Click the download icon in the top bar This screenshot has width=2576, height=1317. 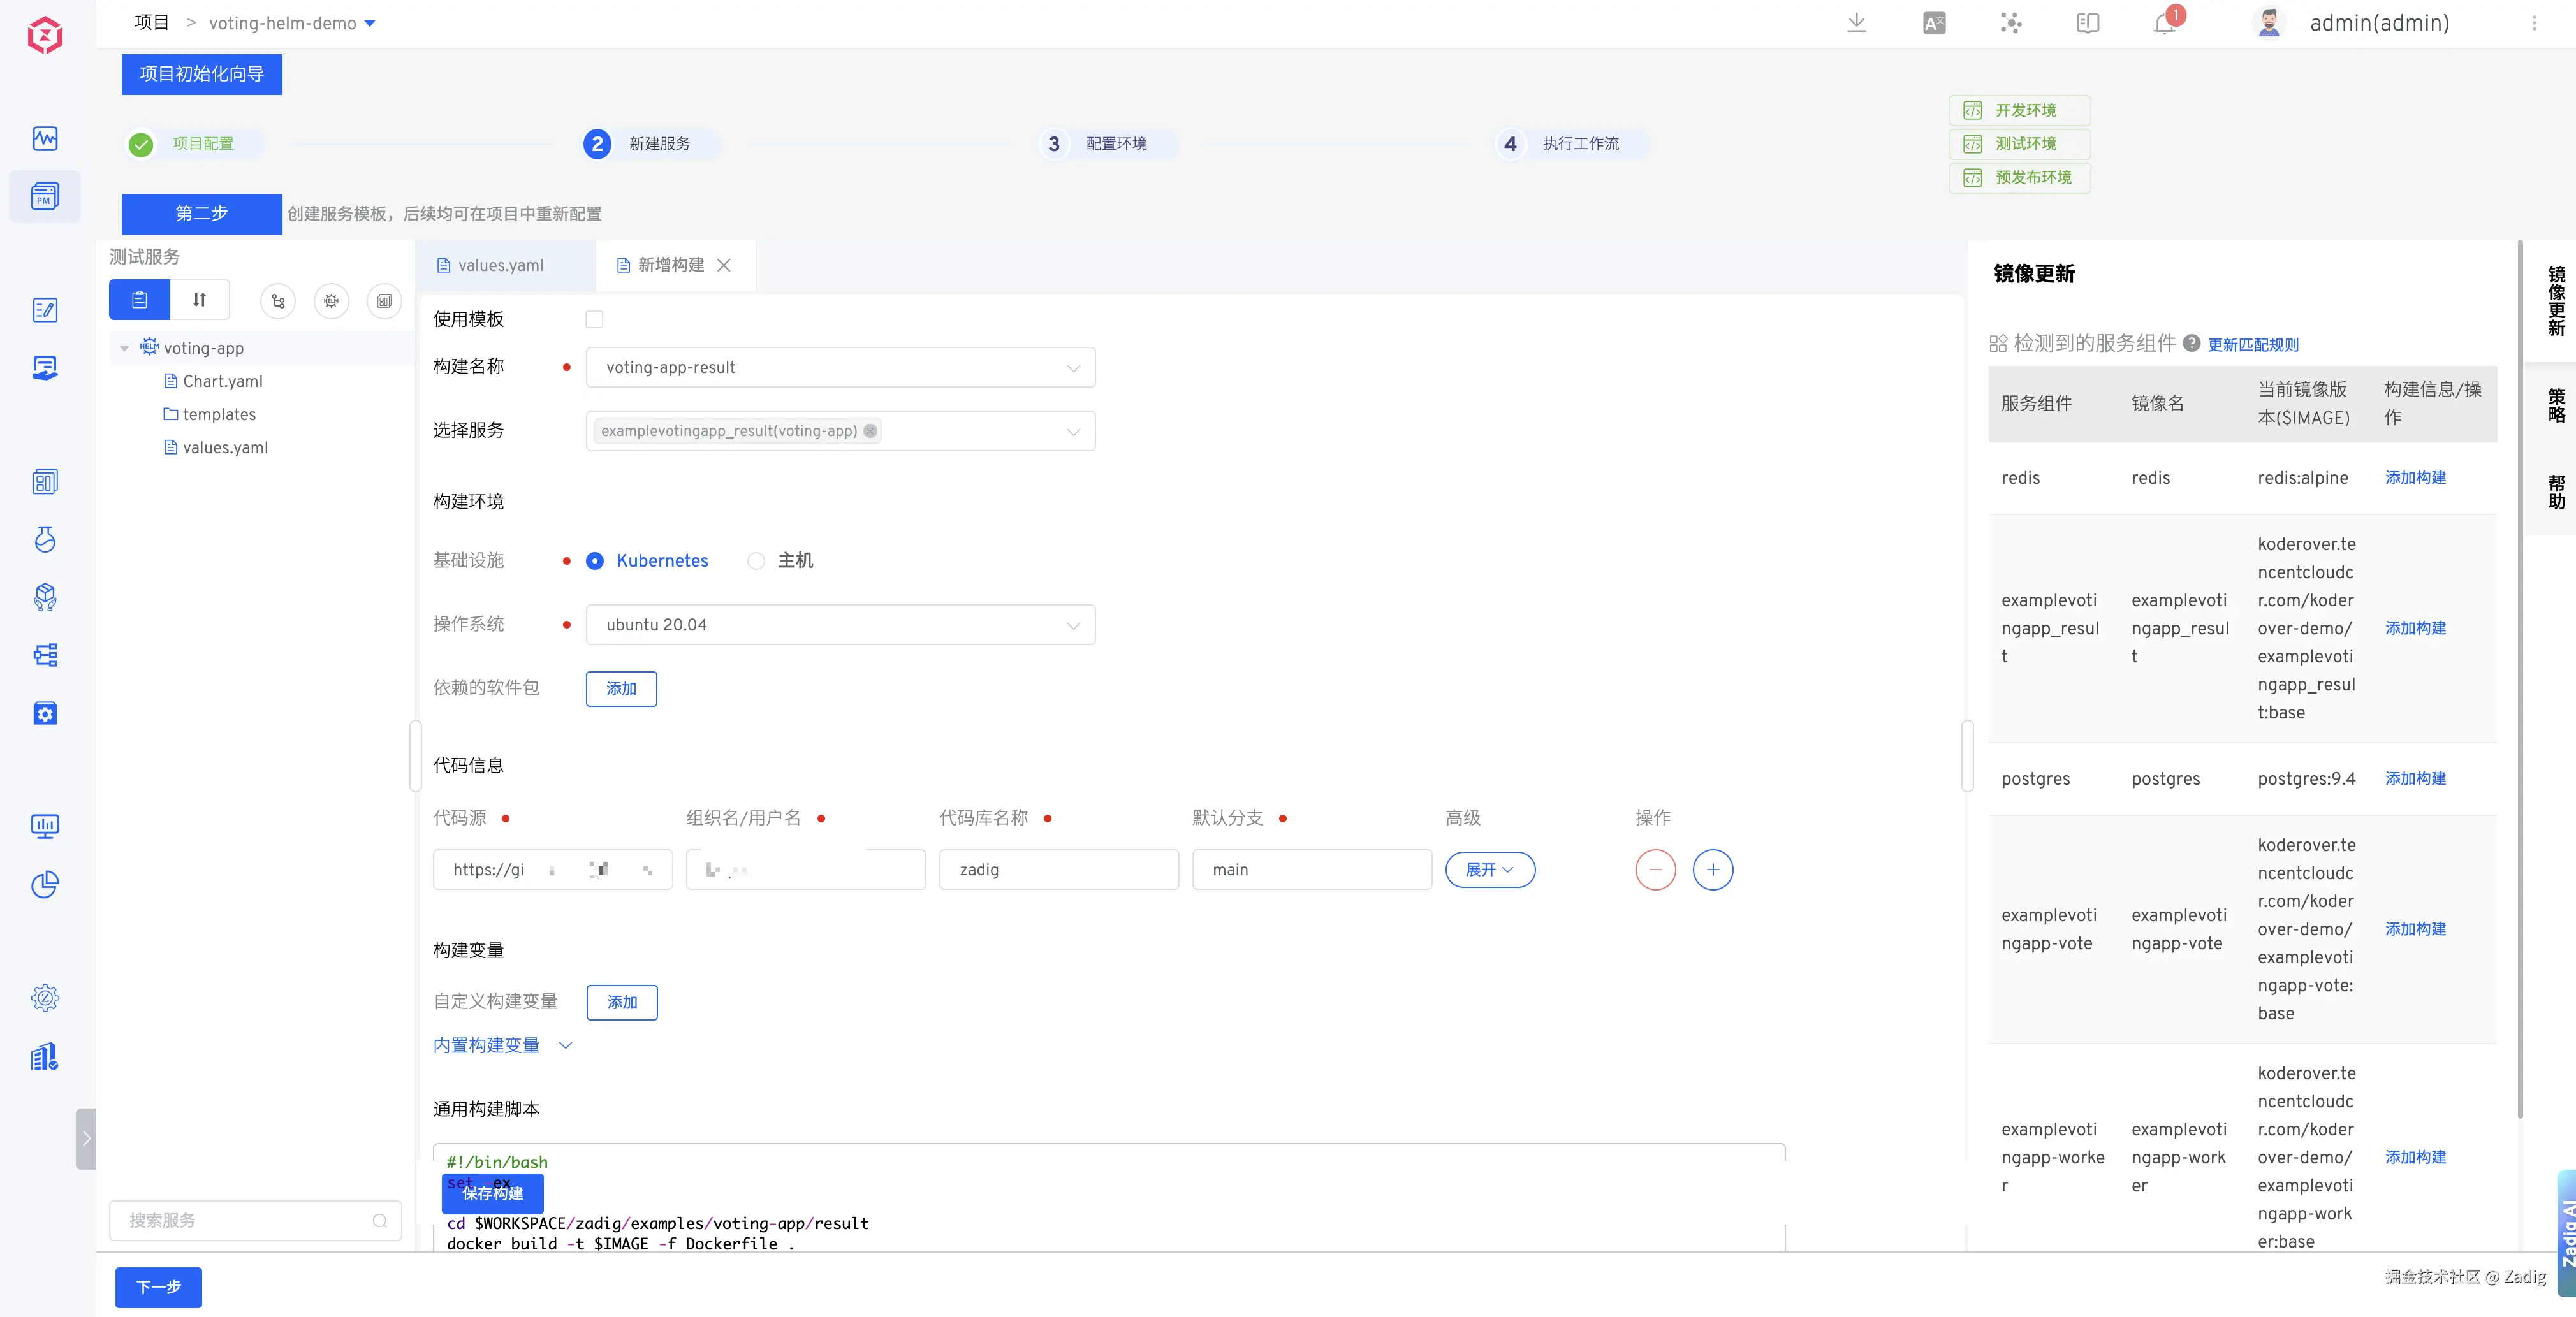(x=1857, y=23)
